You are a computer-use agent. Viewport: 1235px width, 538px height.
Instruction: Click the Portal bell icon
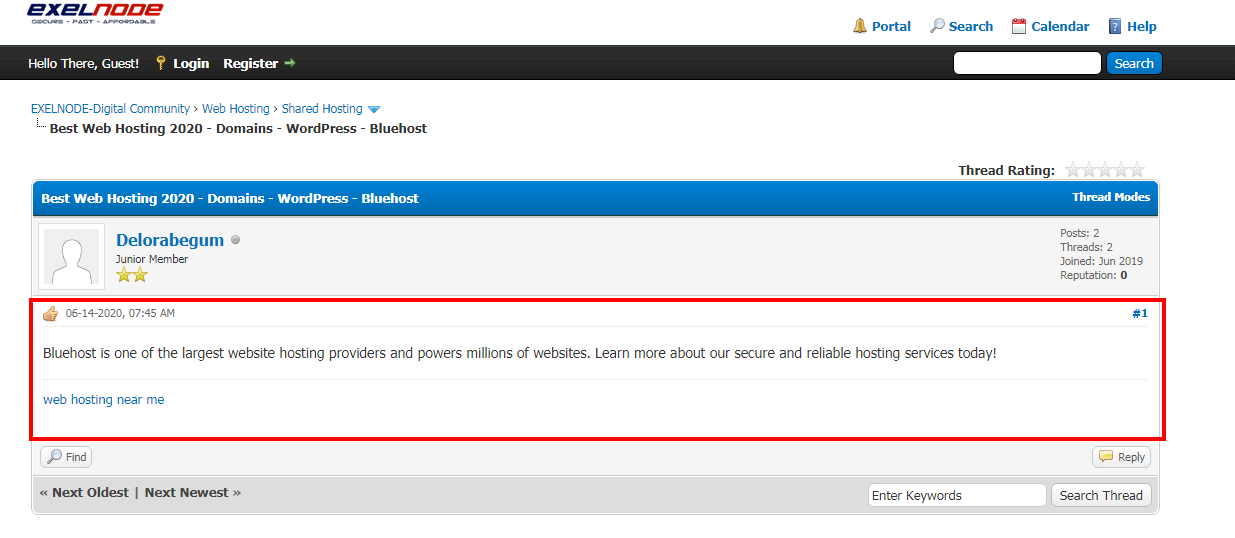(x=860, y=26)
